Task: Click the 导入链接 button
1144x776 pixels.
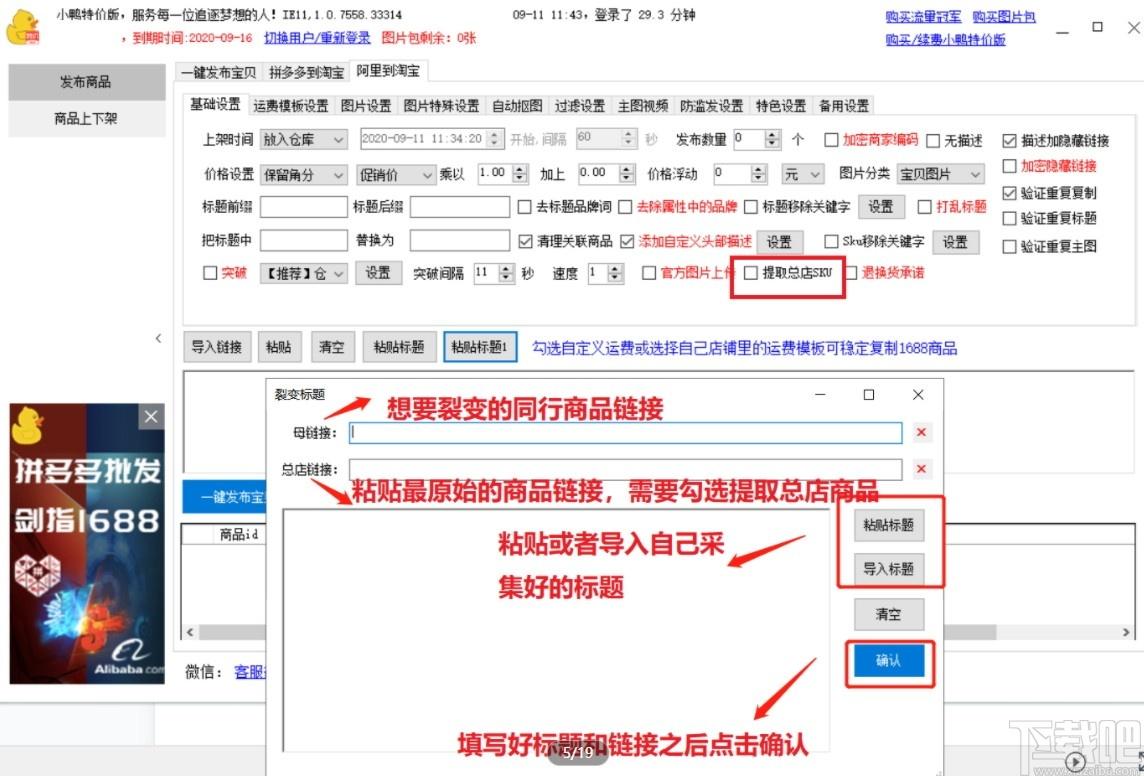Action: (217, 346)
